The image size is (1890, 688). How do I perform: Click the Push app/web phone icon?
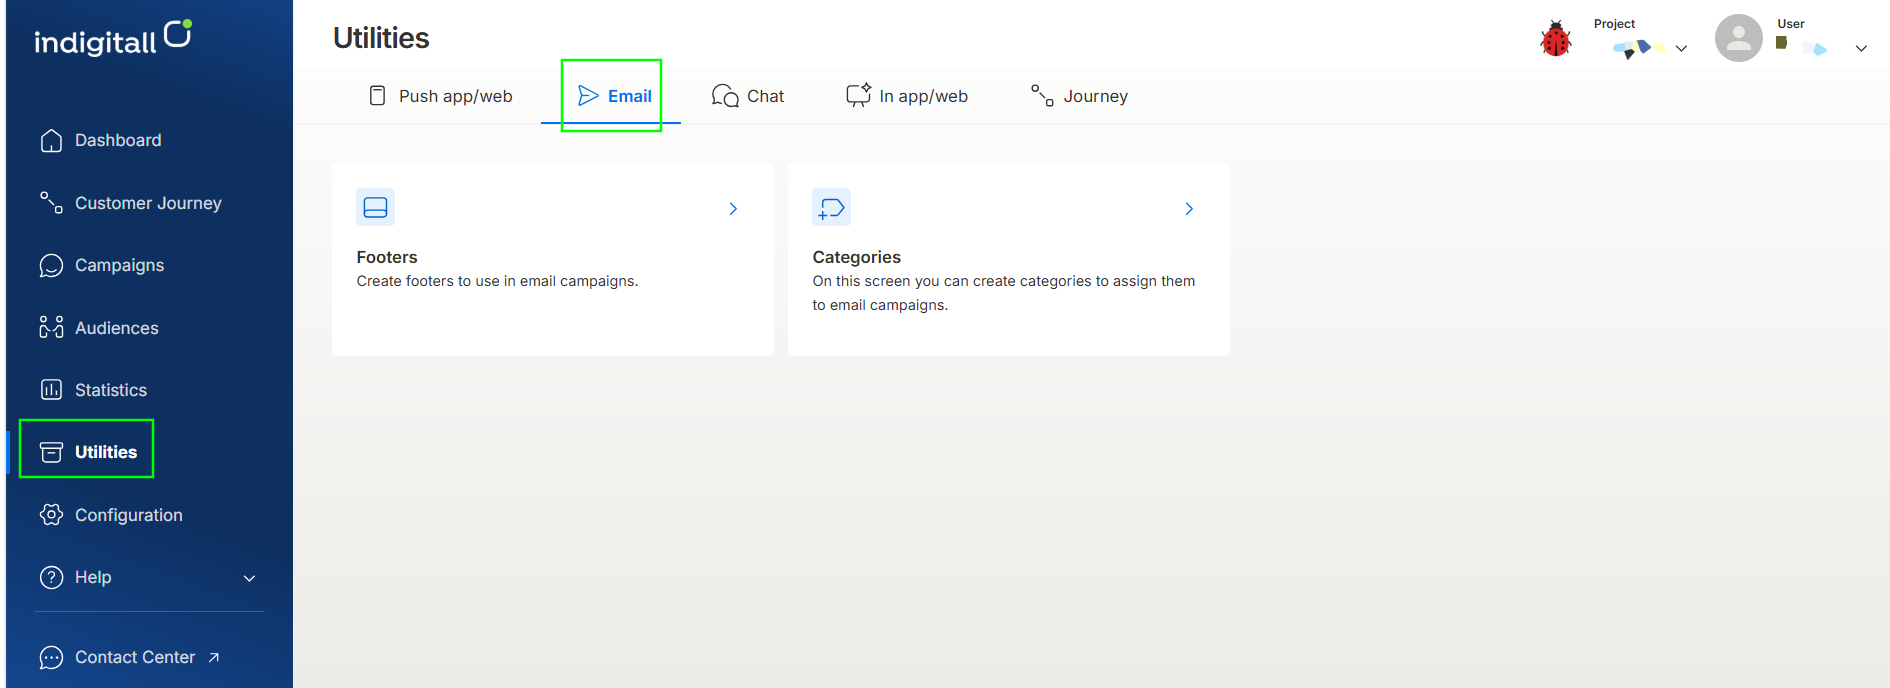click(x=377, y=96)
